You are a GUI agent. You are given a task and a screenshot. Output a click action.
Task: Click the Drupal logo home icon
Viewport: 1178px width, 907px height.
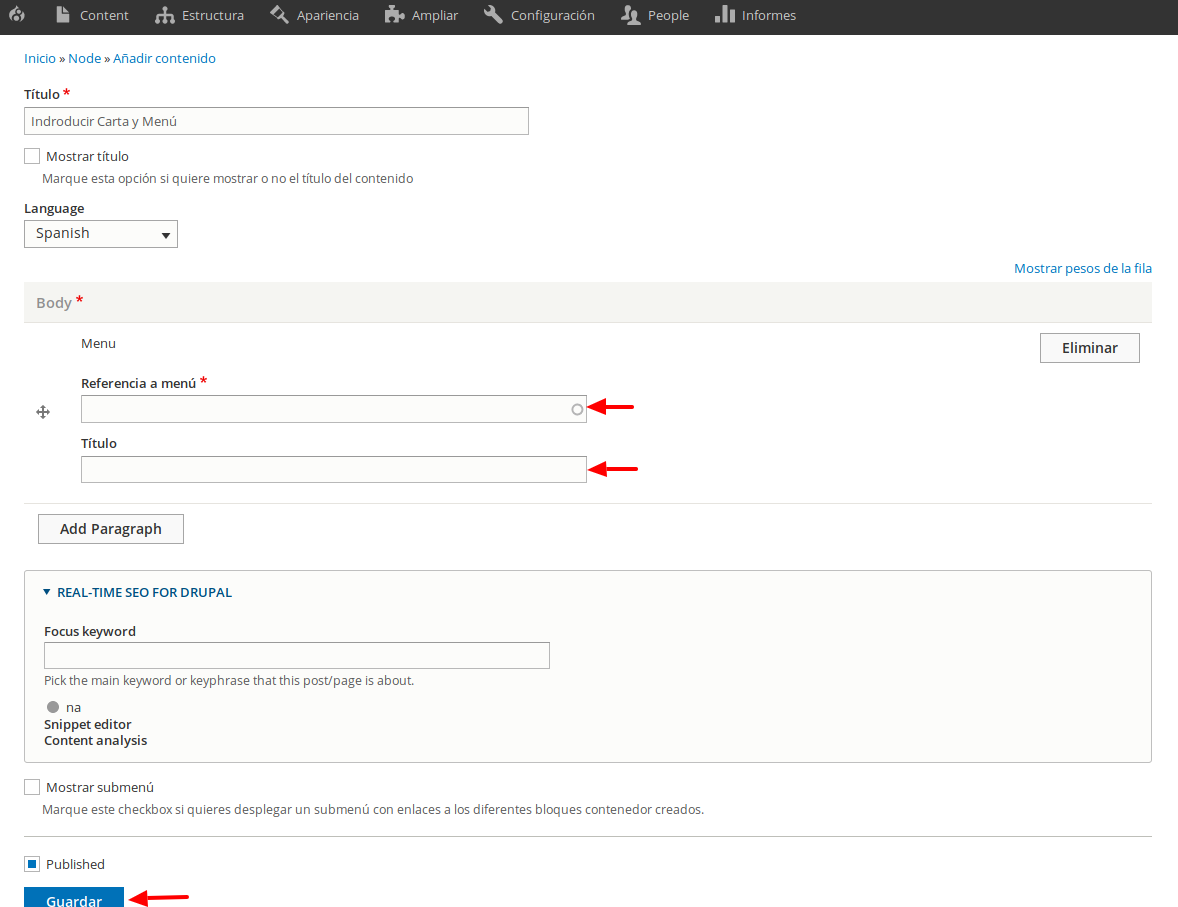[x=17, y=14]
